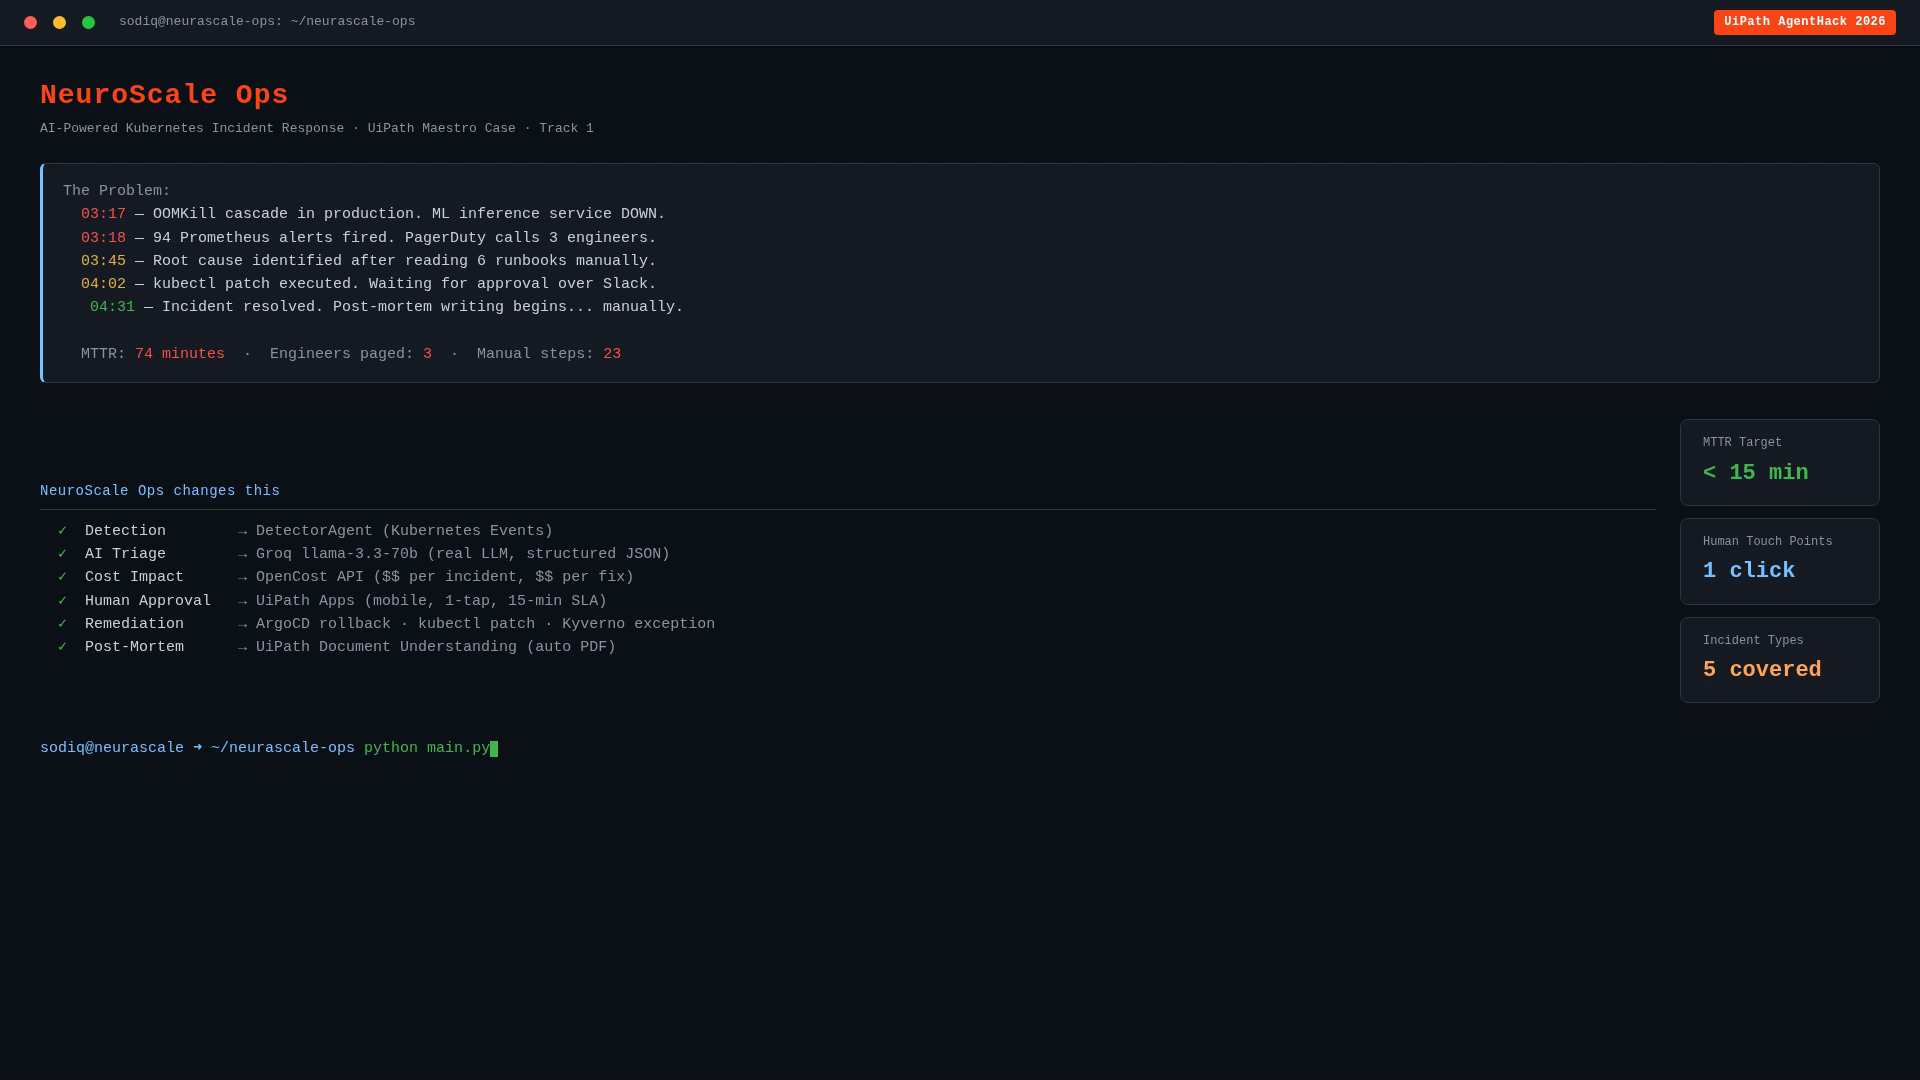The width and height of the screenshot is (1920, 1080).
Task: Click the checkmark next to Remediation
Action: (62, 624)
